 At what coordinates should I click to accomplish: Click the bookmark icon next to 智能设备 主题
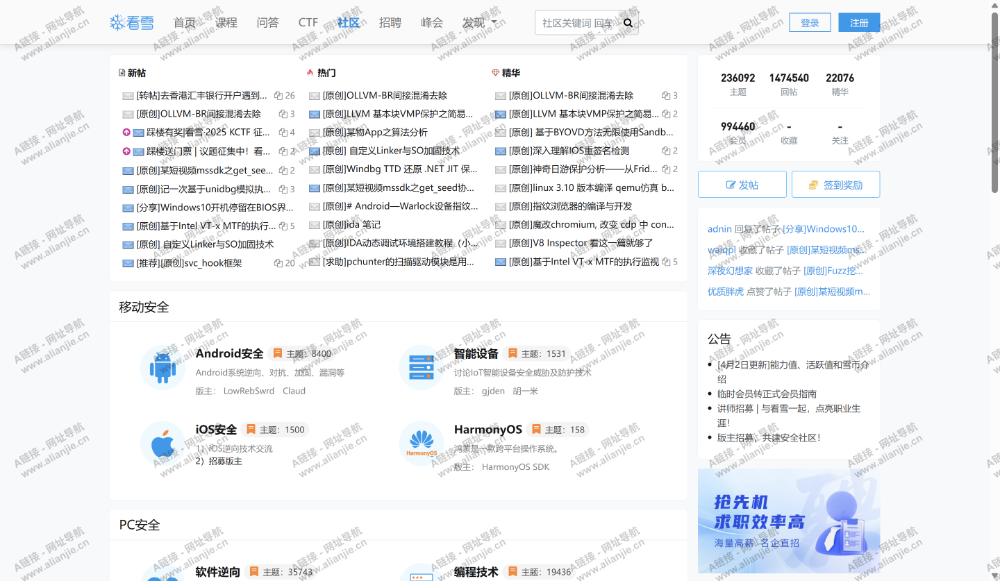pos(512,353)
